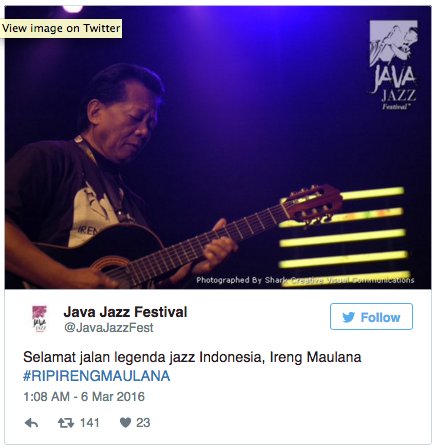The height and width of the screenshot is (448, 436).
Task: Click the Follow button label
Action: coord(380,317)
